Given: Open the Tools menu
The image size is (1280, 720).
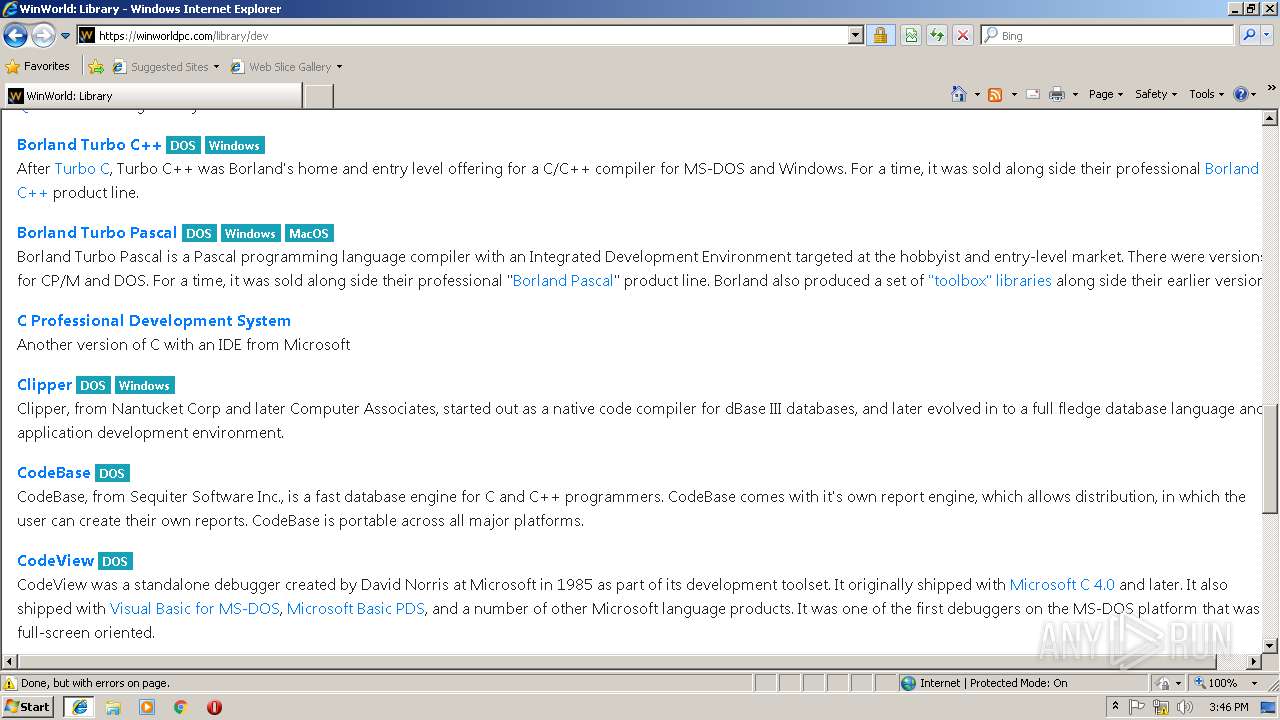Looking at the screenshot, I should [x=1207, y=94].
